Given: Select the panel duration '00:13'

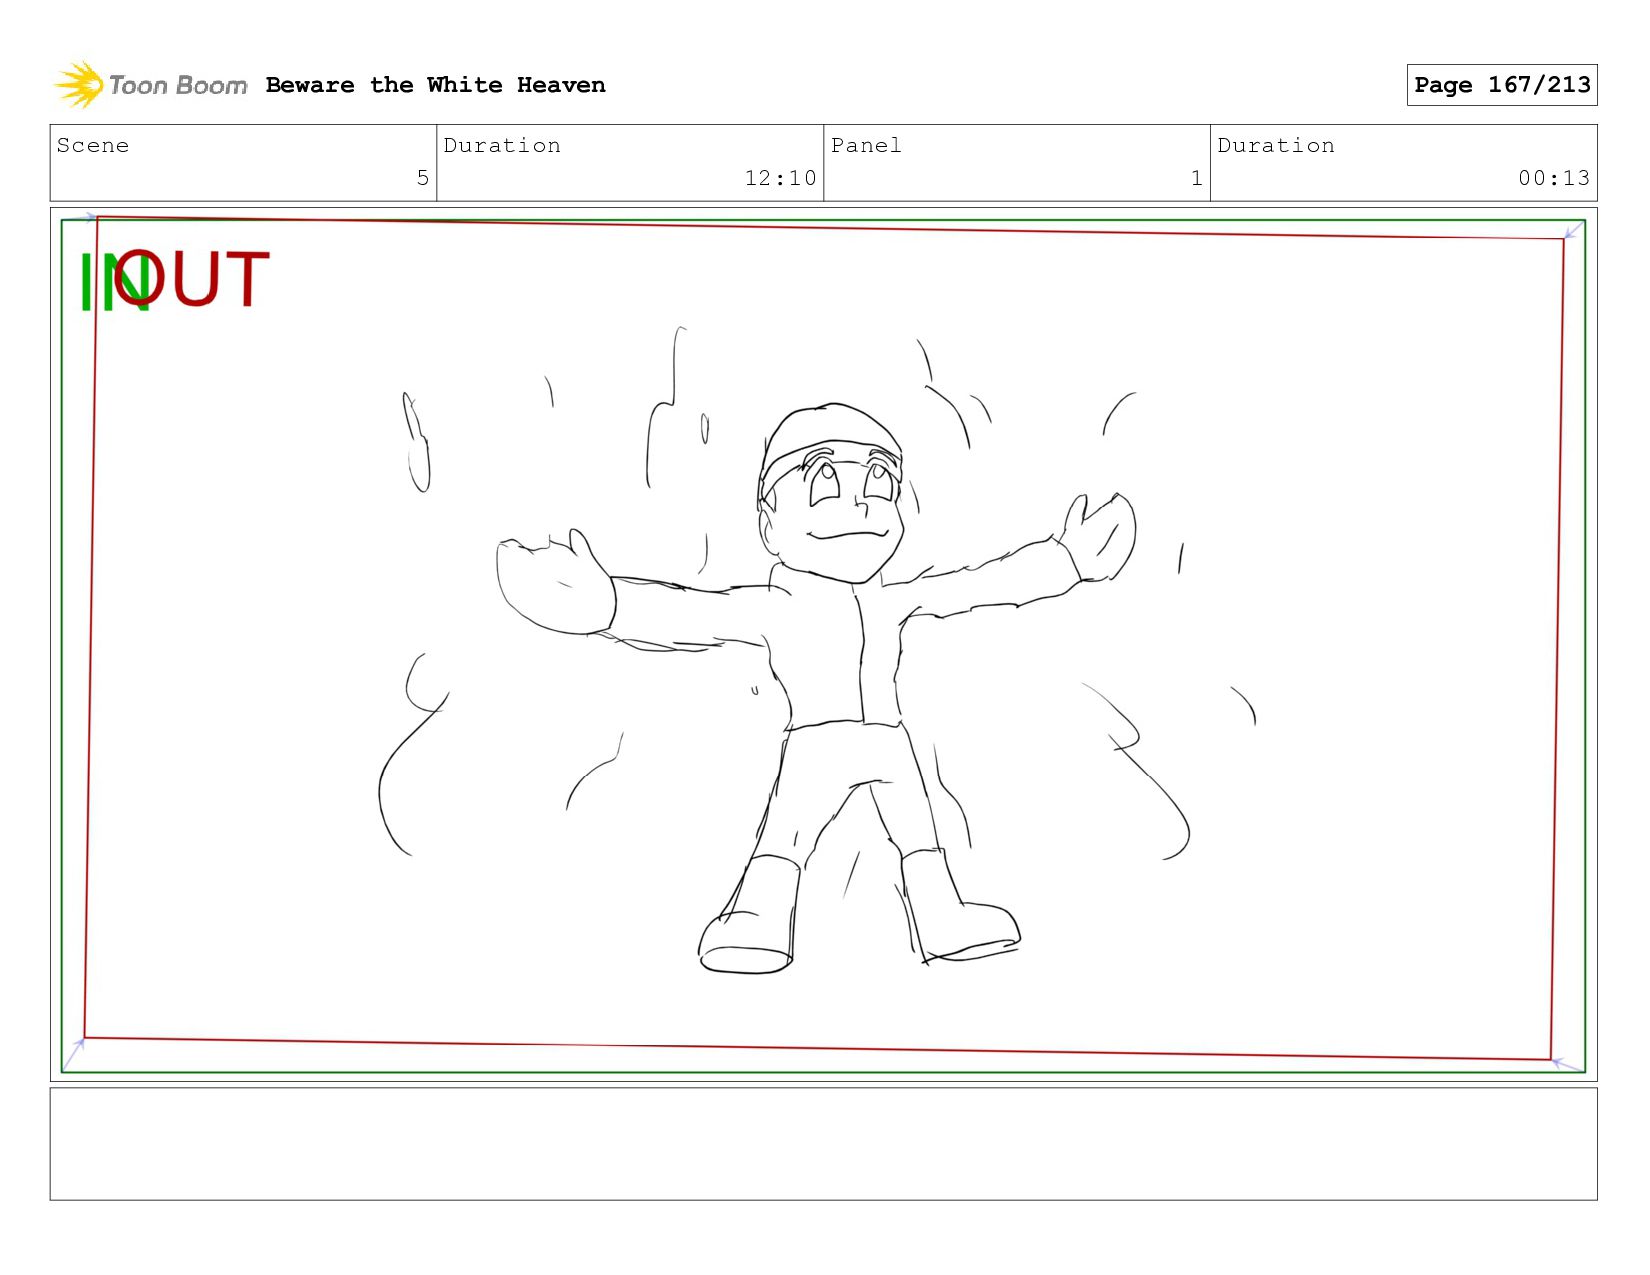Looking at the screenshot, I should 1553,178.
